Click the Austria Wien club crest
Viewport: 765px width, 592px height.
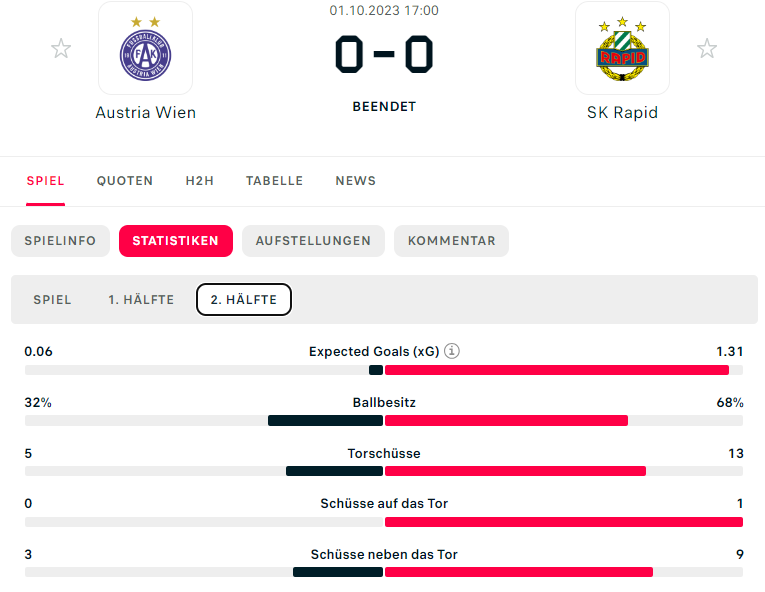[145, 48]
